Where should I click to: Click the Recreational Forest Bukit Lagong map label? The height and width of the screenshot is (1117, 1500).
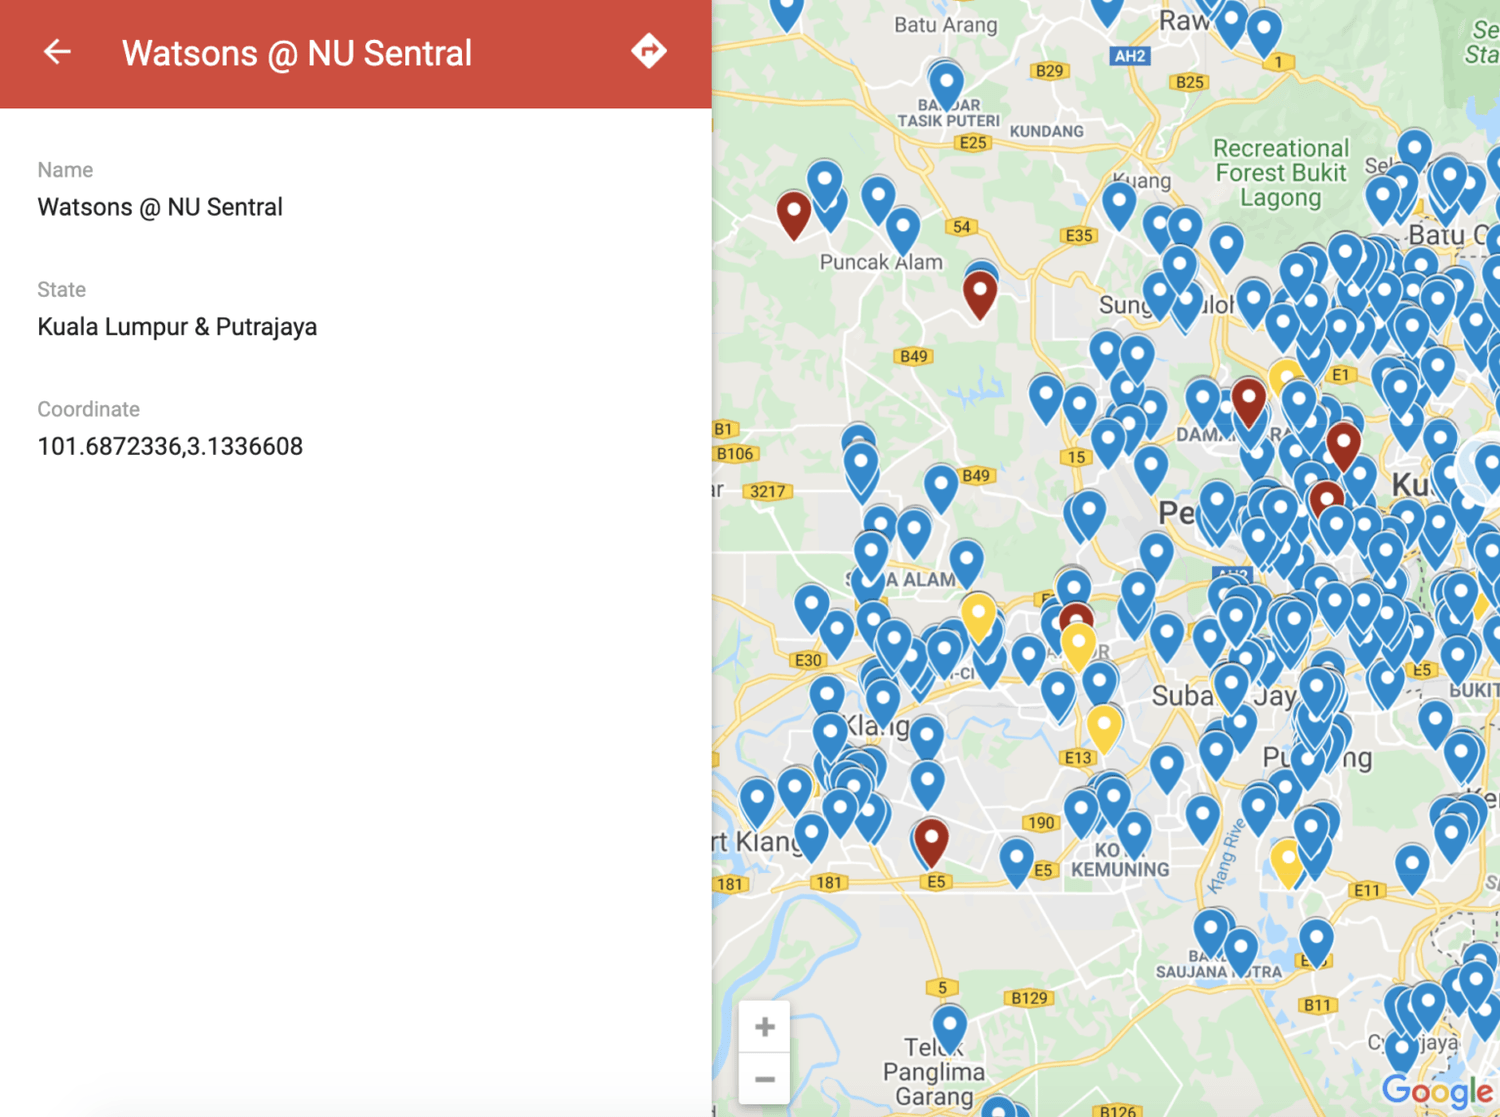tap(1281, 173)
